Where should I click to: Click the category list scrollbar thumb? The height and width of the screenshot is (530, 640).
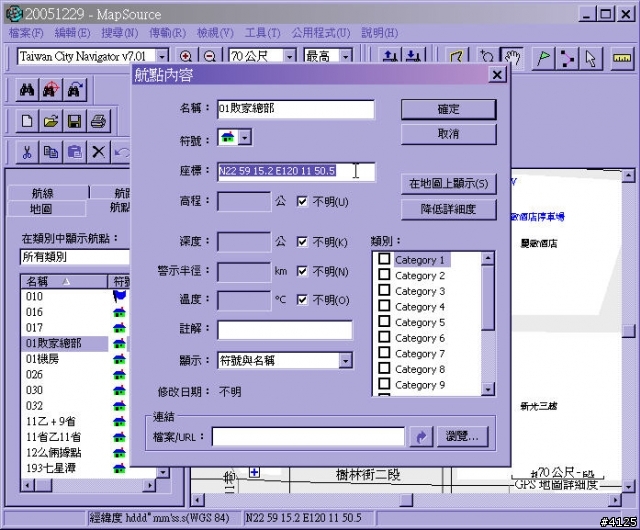click(x=488, y=298)
